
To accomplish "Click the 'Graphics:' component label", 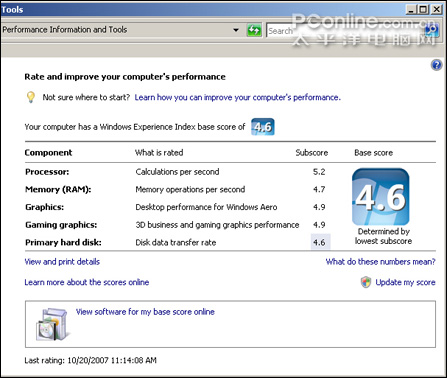I will tap(45, 207).
